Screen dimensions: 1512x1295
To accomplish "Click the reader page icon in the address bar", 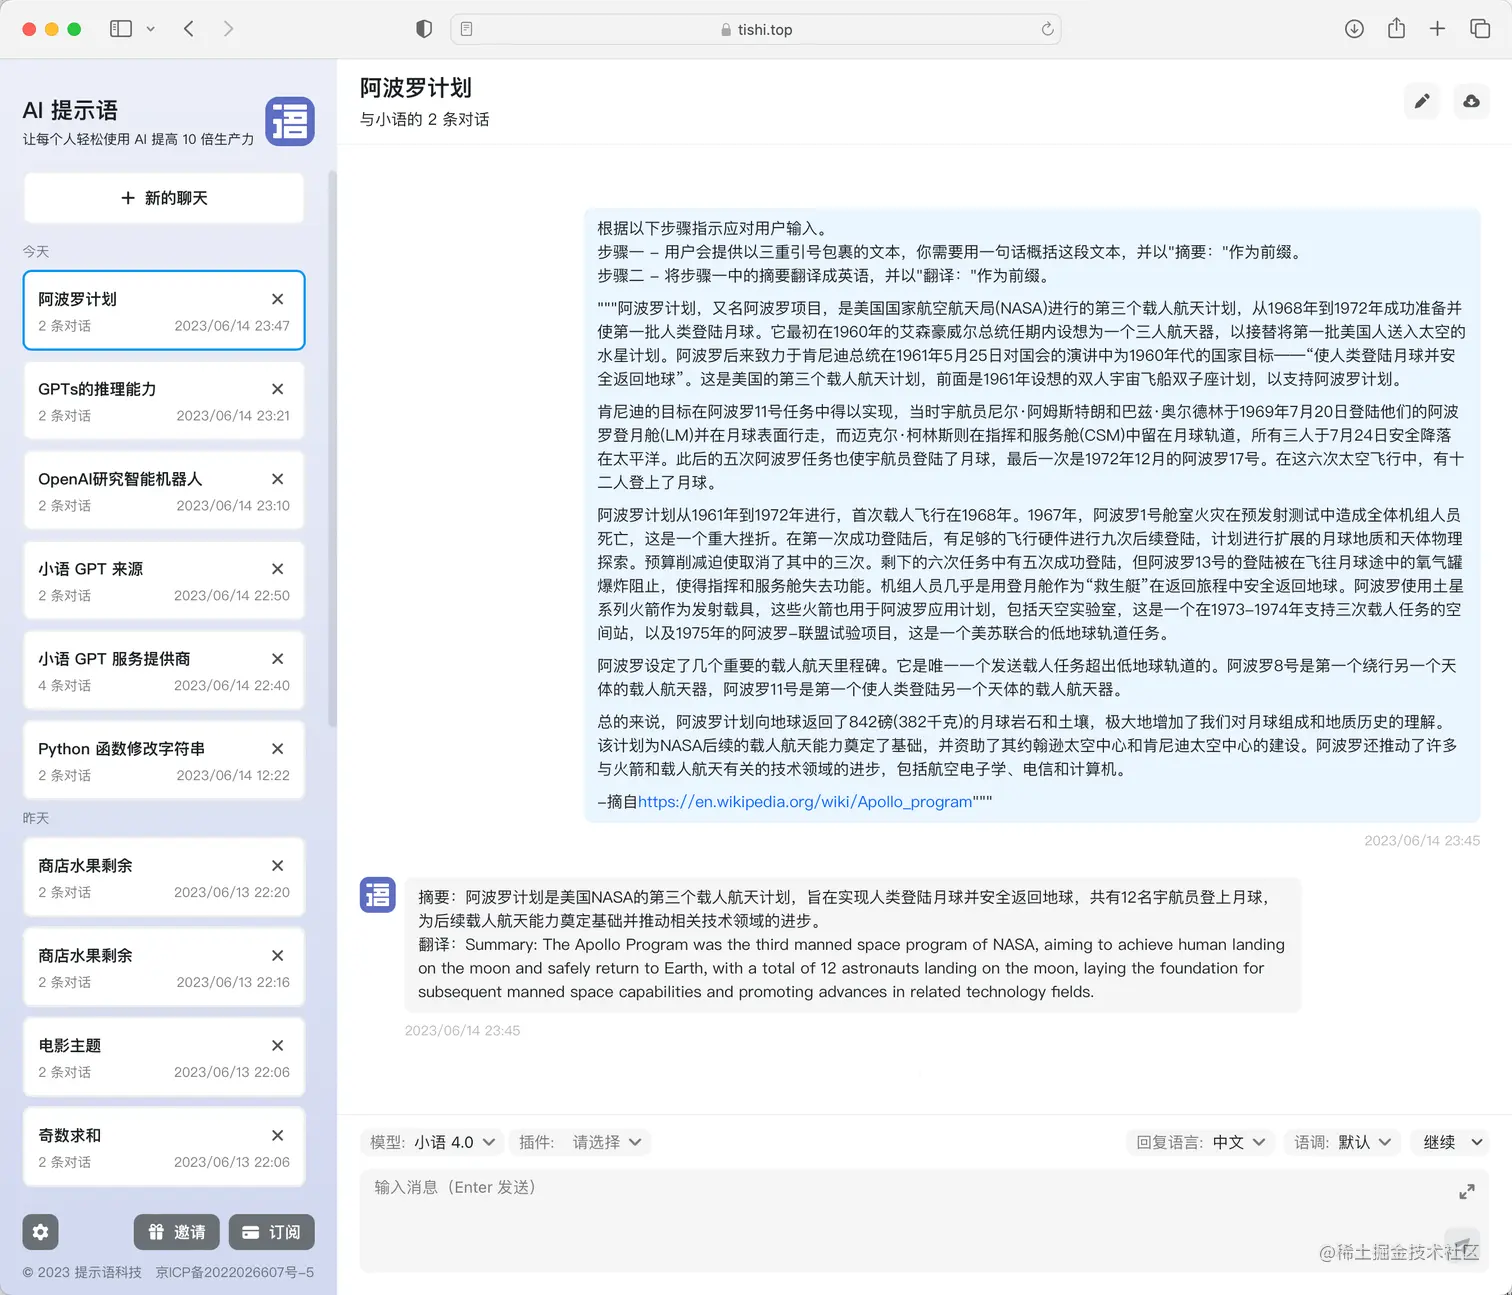I will [467, 29].
